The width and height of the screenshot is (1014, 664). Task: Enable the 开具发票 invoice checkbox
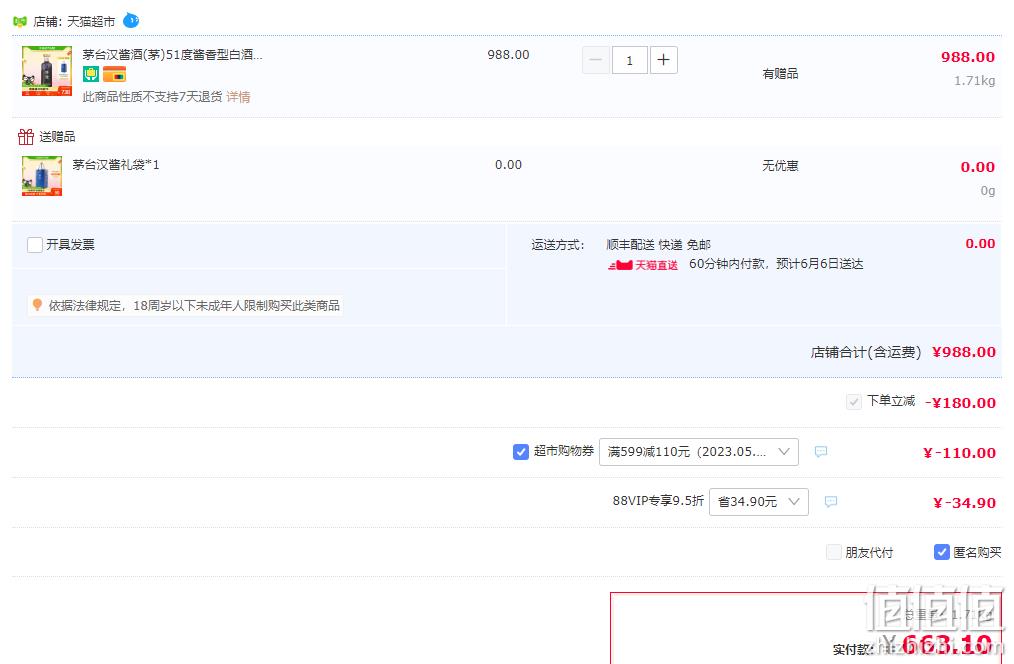(35, 244)
